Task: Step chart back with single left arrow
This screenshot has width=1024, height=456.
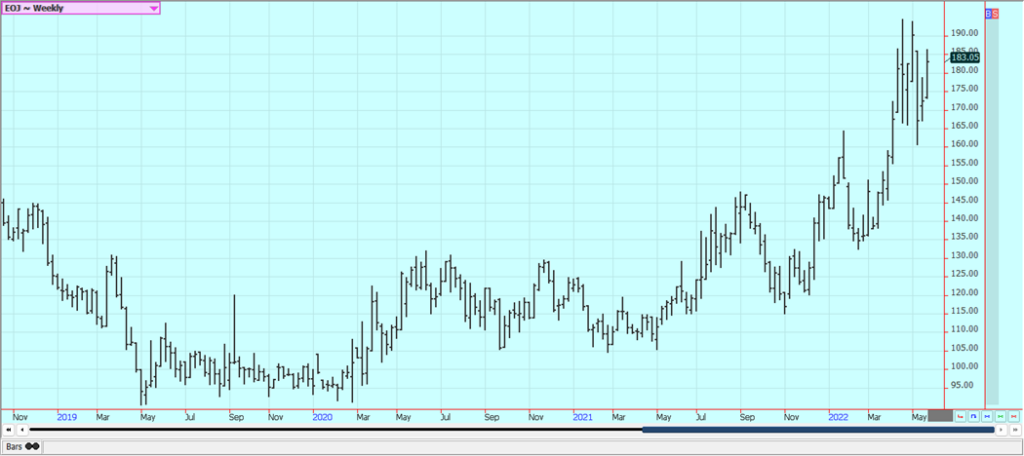Action: coord(22,430)
